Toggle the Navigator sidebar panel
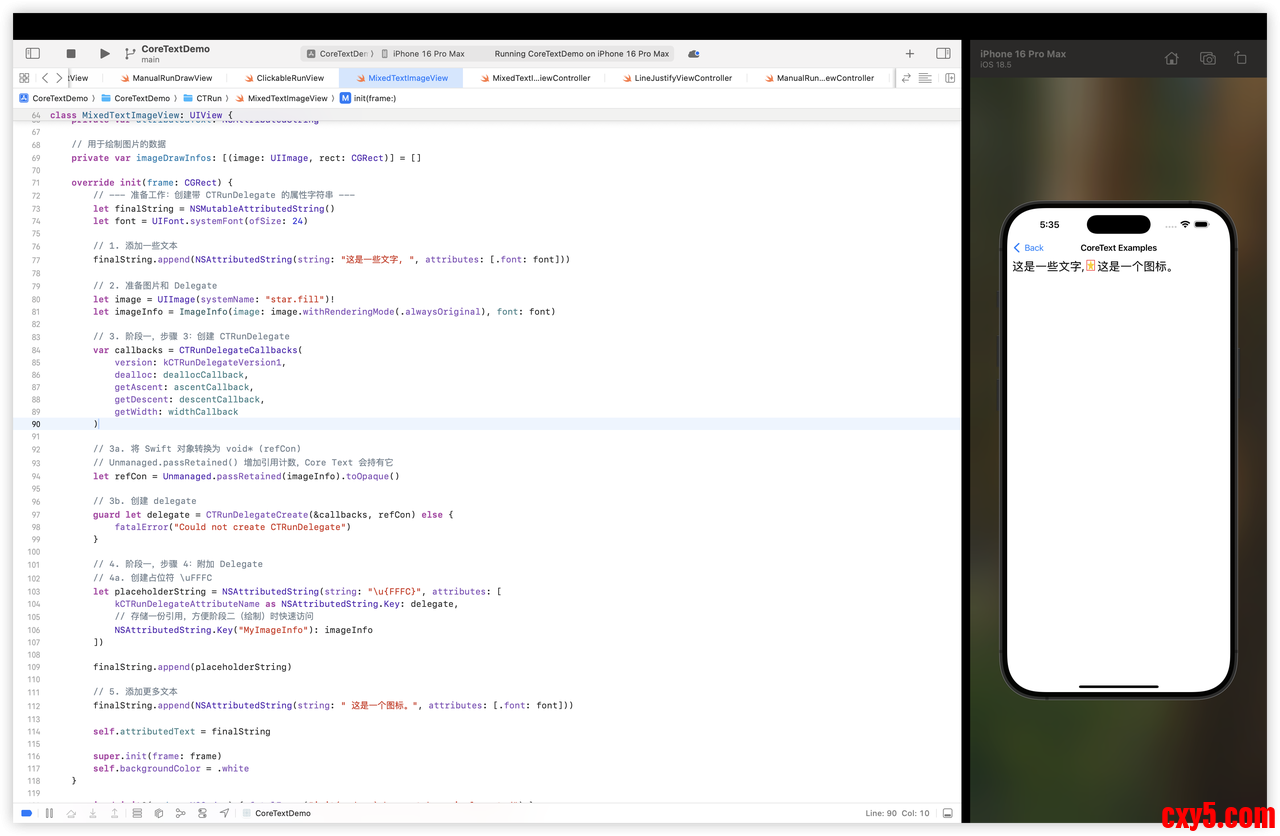The width and height of the screenshot is (1280, 836). (x=32, y=54)
